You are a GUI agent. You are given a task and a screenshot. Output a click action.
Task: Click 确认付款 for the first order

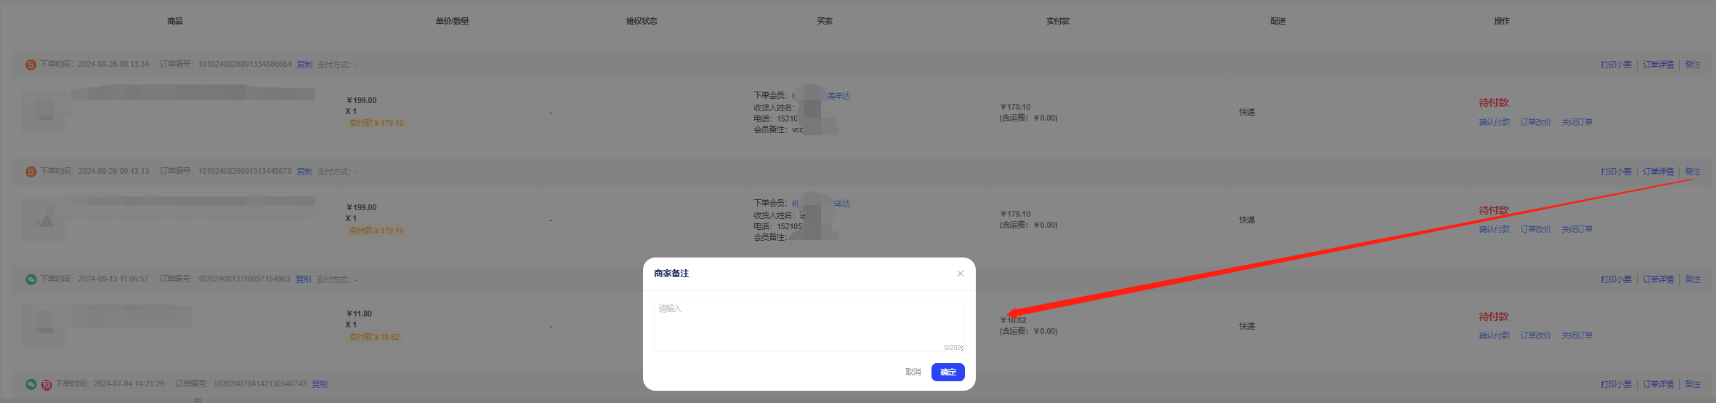click(x=1494, y=123)
